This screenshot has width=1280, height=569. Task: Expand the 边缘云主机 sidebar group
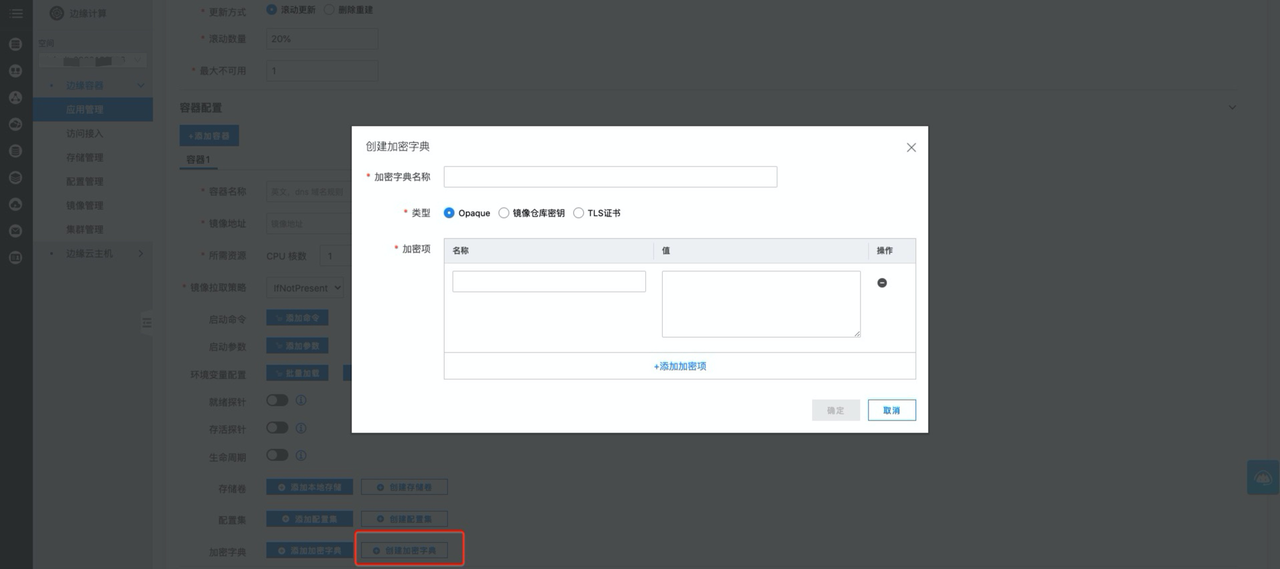click(x=141, y=254)
